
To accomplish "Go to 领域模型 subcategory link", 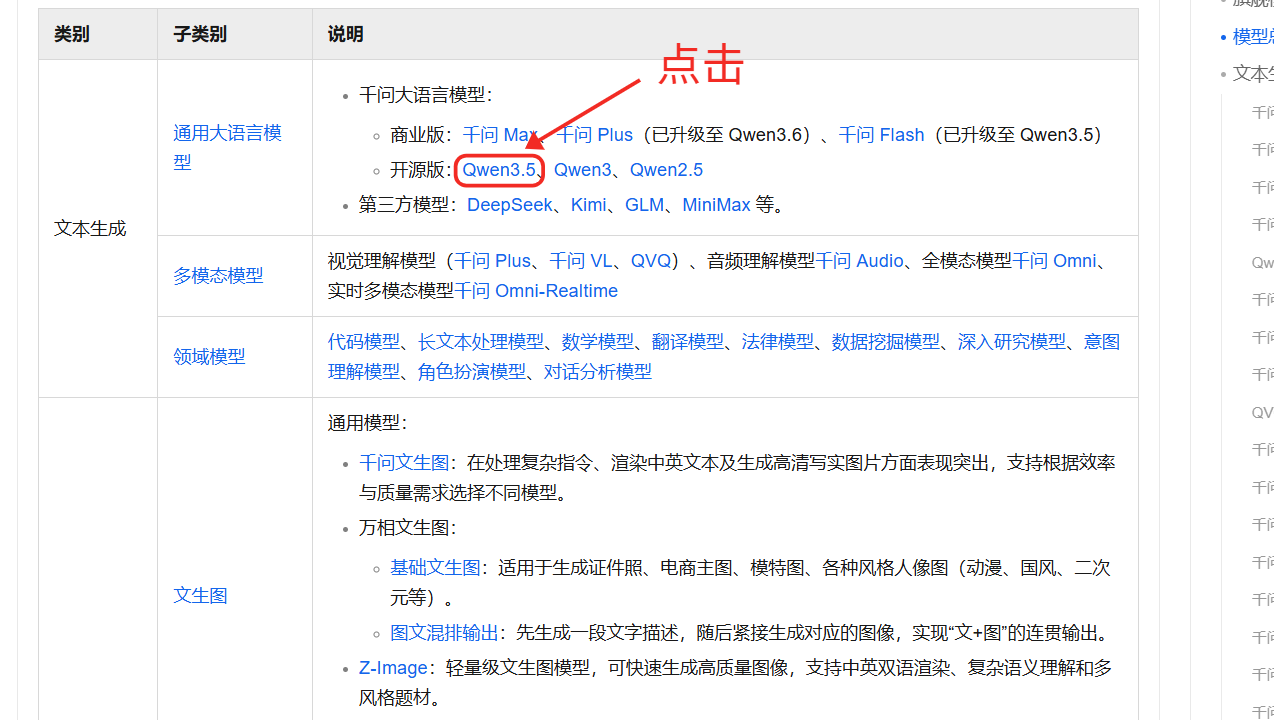I will pyautogui.click(x=209, y=357).
